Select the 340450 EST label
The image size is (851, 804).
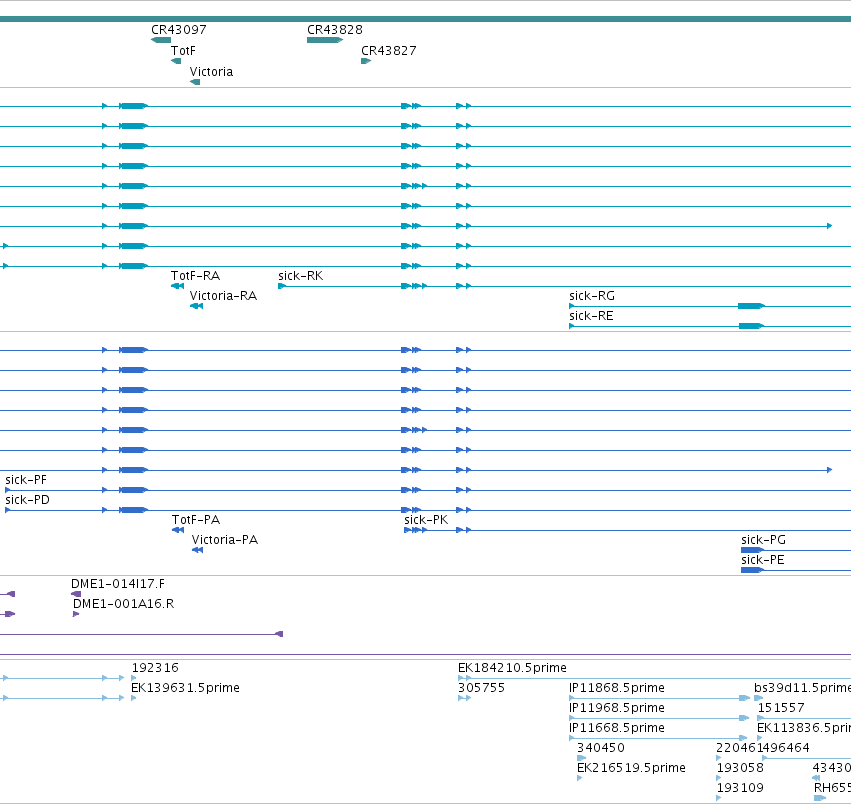click(600, 748)
